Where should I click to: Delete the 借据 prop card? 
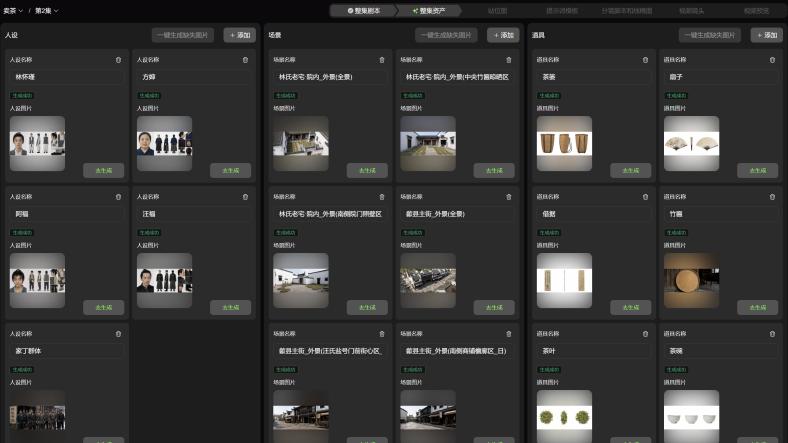[645, 197]
